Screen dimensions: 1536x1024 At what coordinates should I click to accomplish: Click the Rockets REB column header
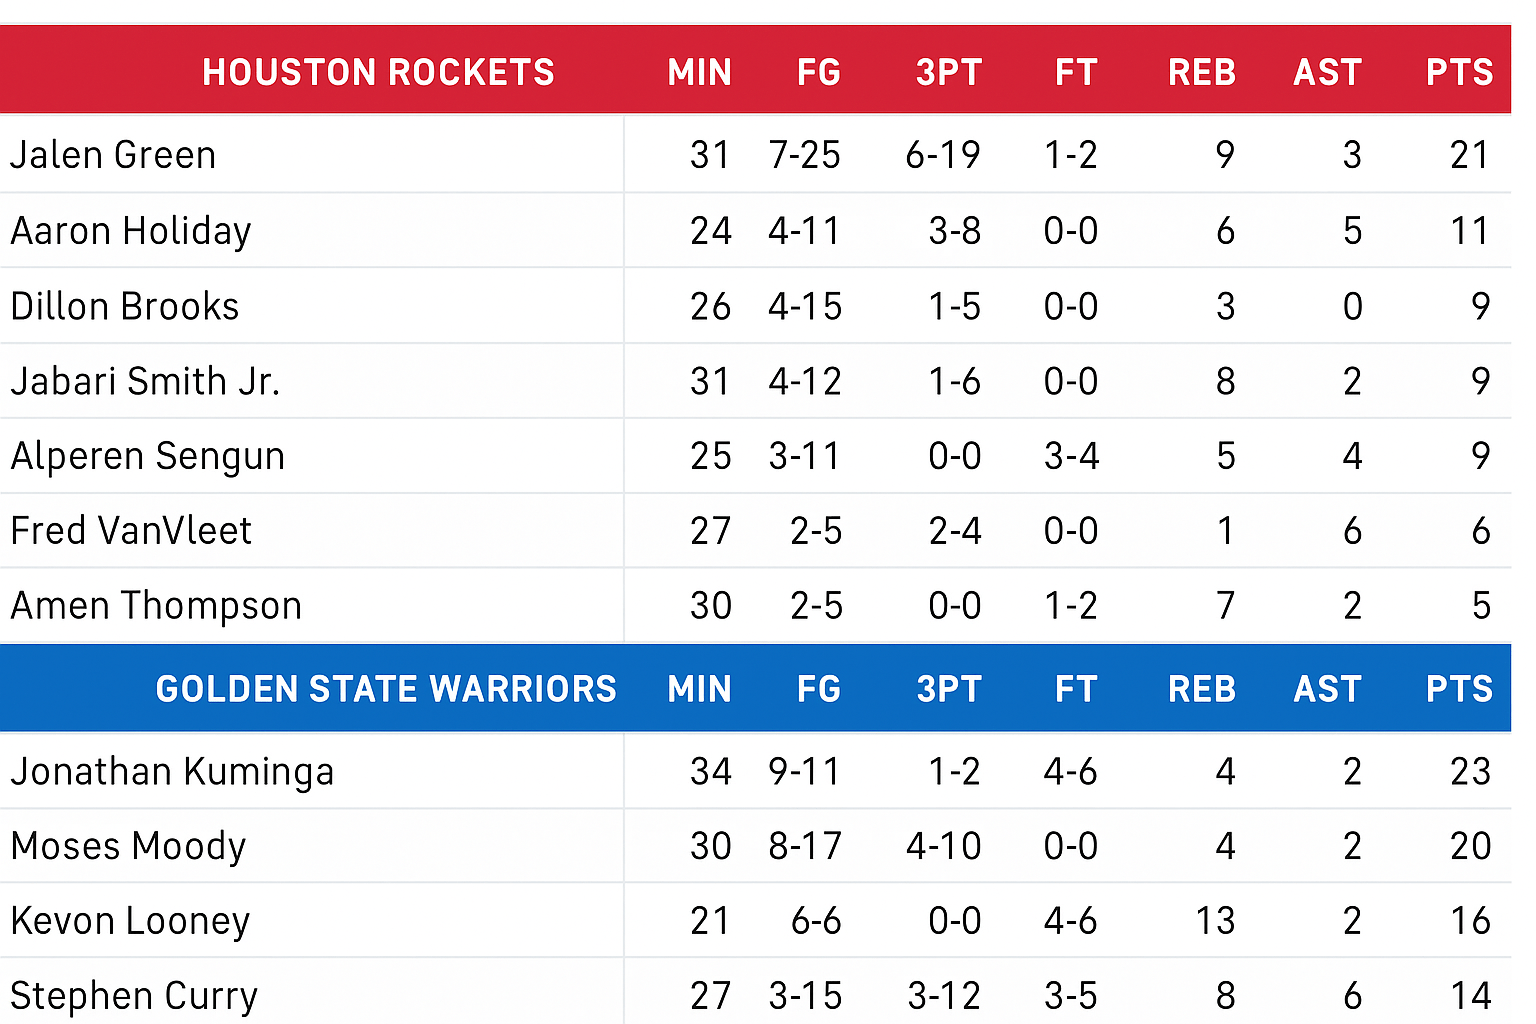tap(1202, 73)
